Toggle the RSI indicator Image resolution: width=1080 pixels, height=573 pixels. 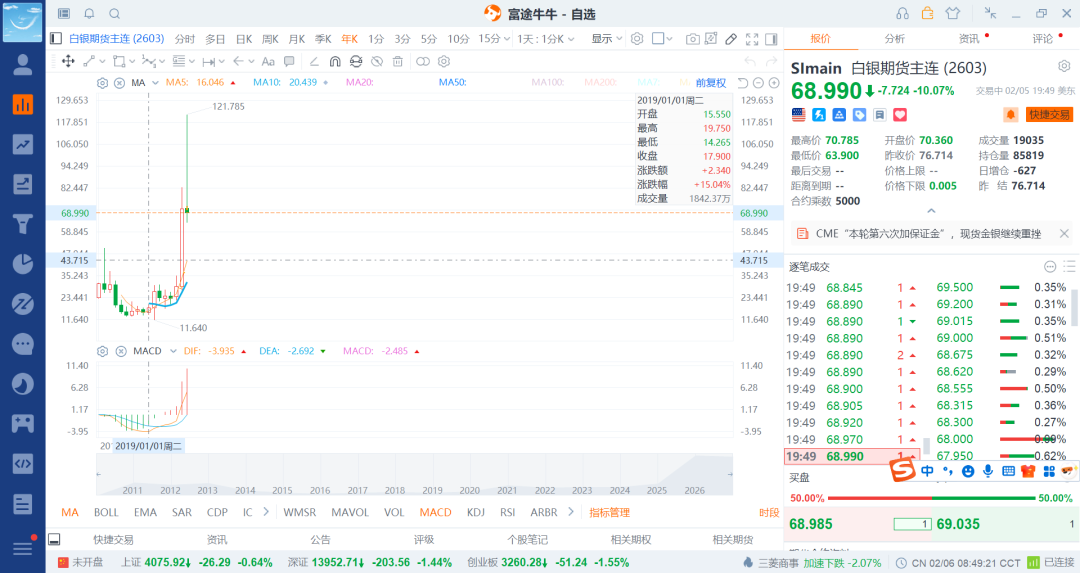coord(508,512)
